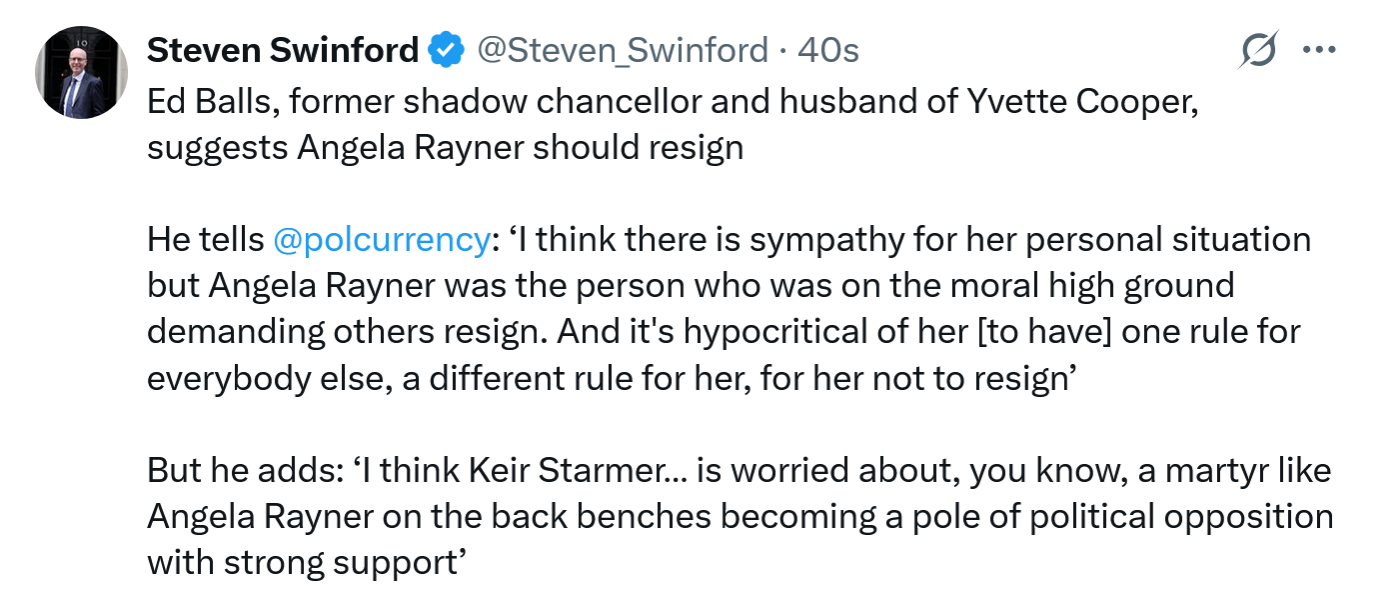Click the line "suggests Angela Rayner should resign"
The height and width of the screenshot is (611, 1379).
[x=445, y=147]
